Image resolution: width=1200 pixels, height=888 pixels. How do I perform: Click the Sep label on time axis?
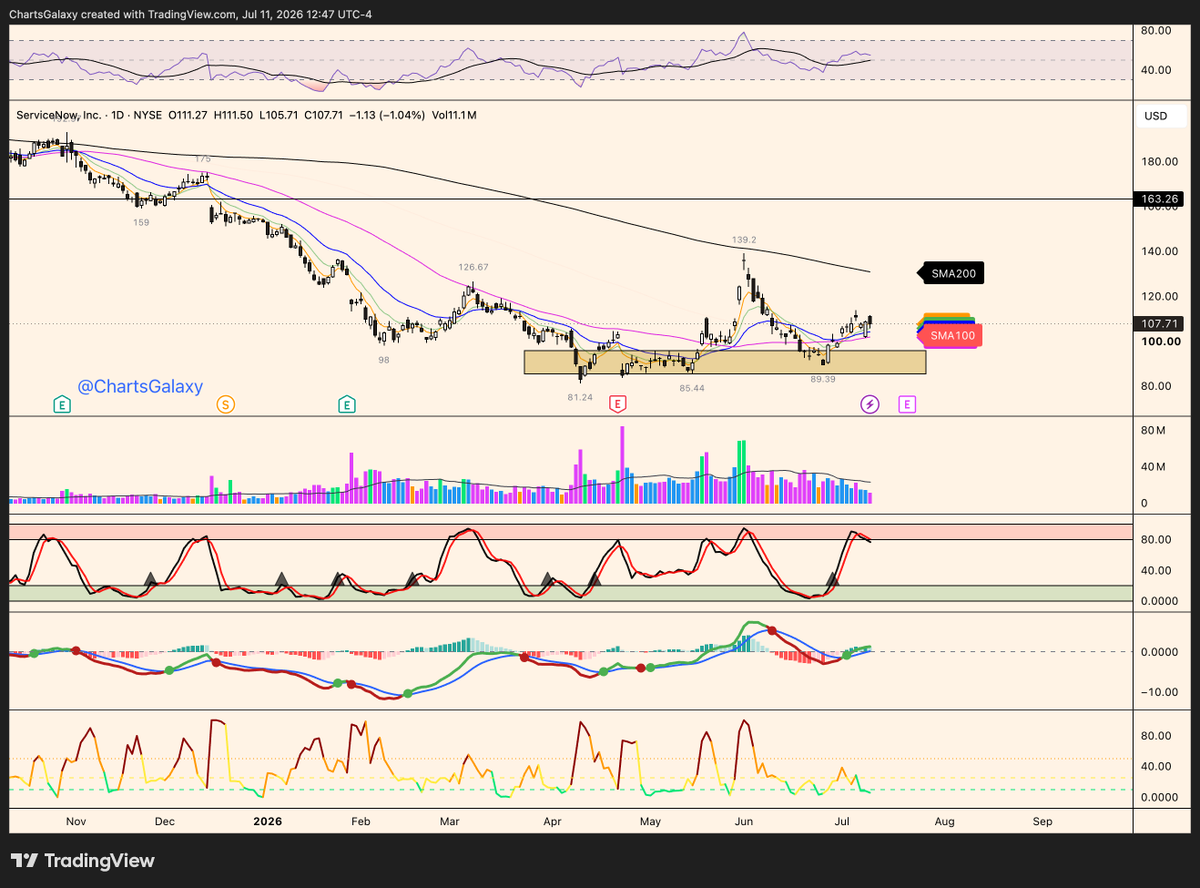tap(1043, 822)
